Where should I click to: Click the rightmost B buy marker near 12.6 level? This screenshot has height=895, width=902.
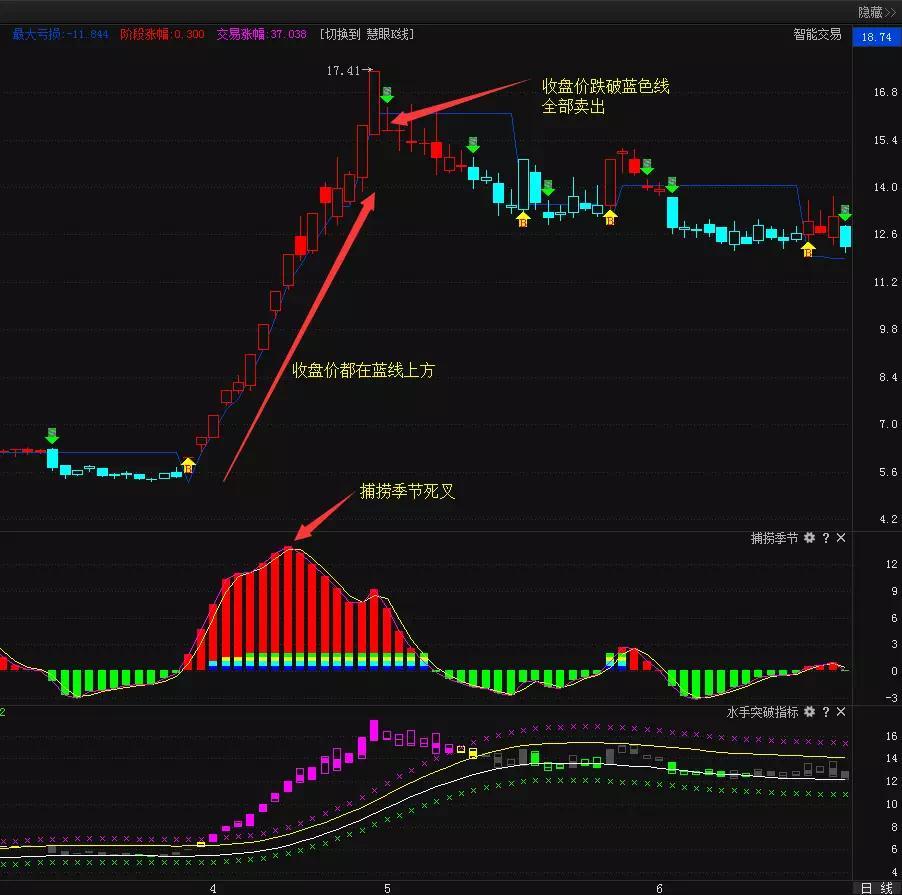pos(808,250)
